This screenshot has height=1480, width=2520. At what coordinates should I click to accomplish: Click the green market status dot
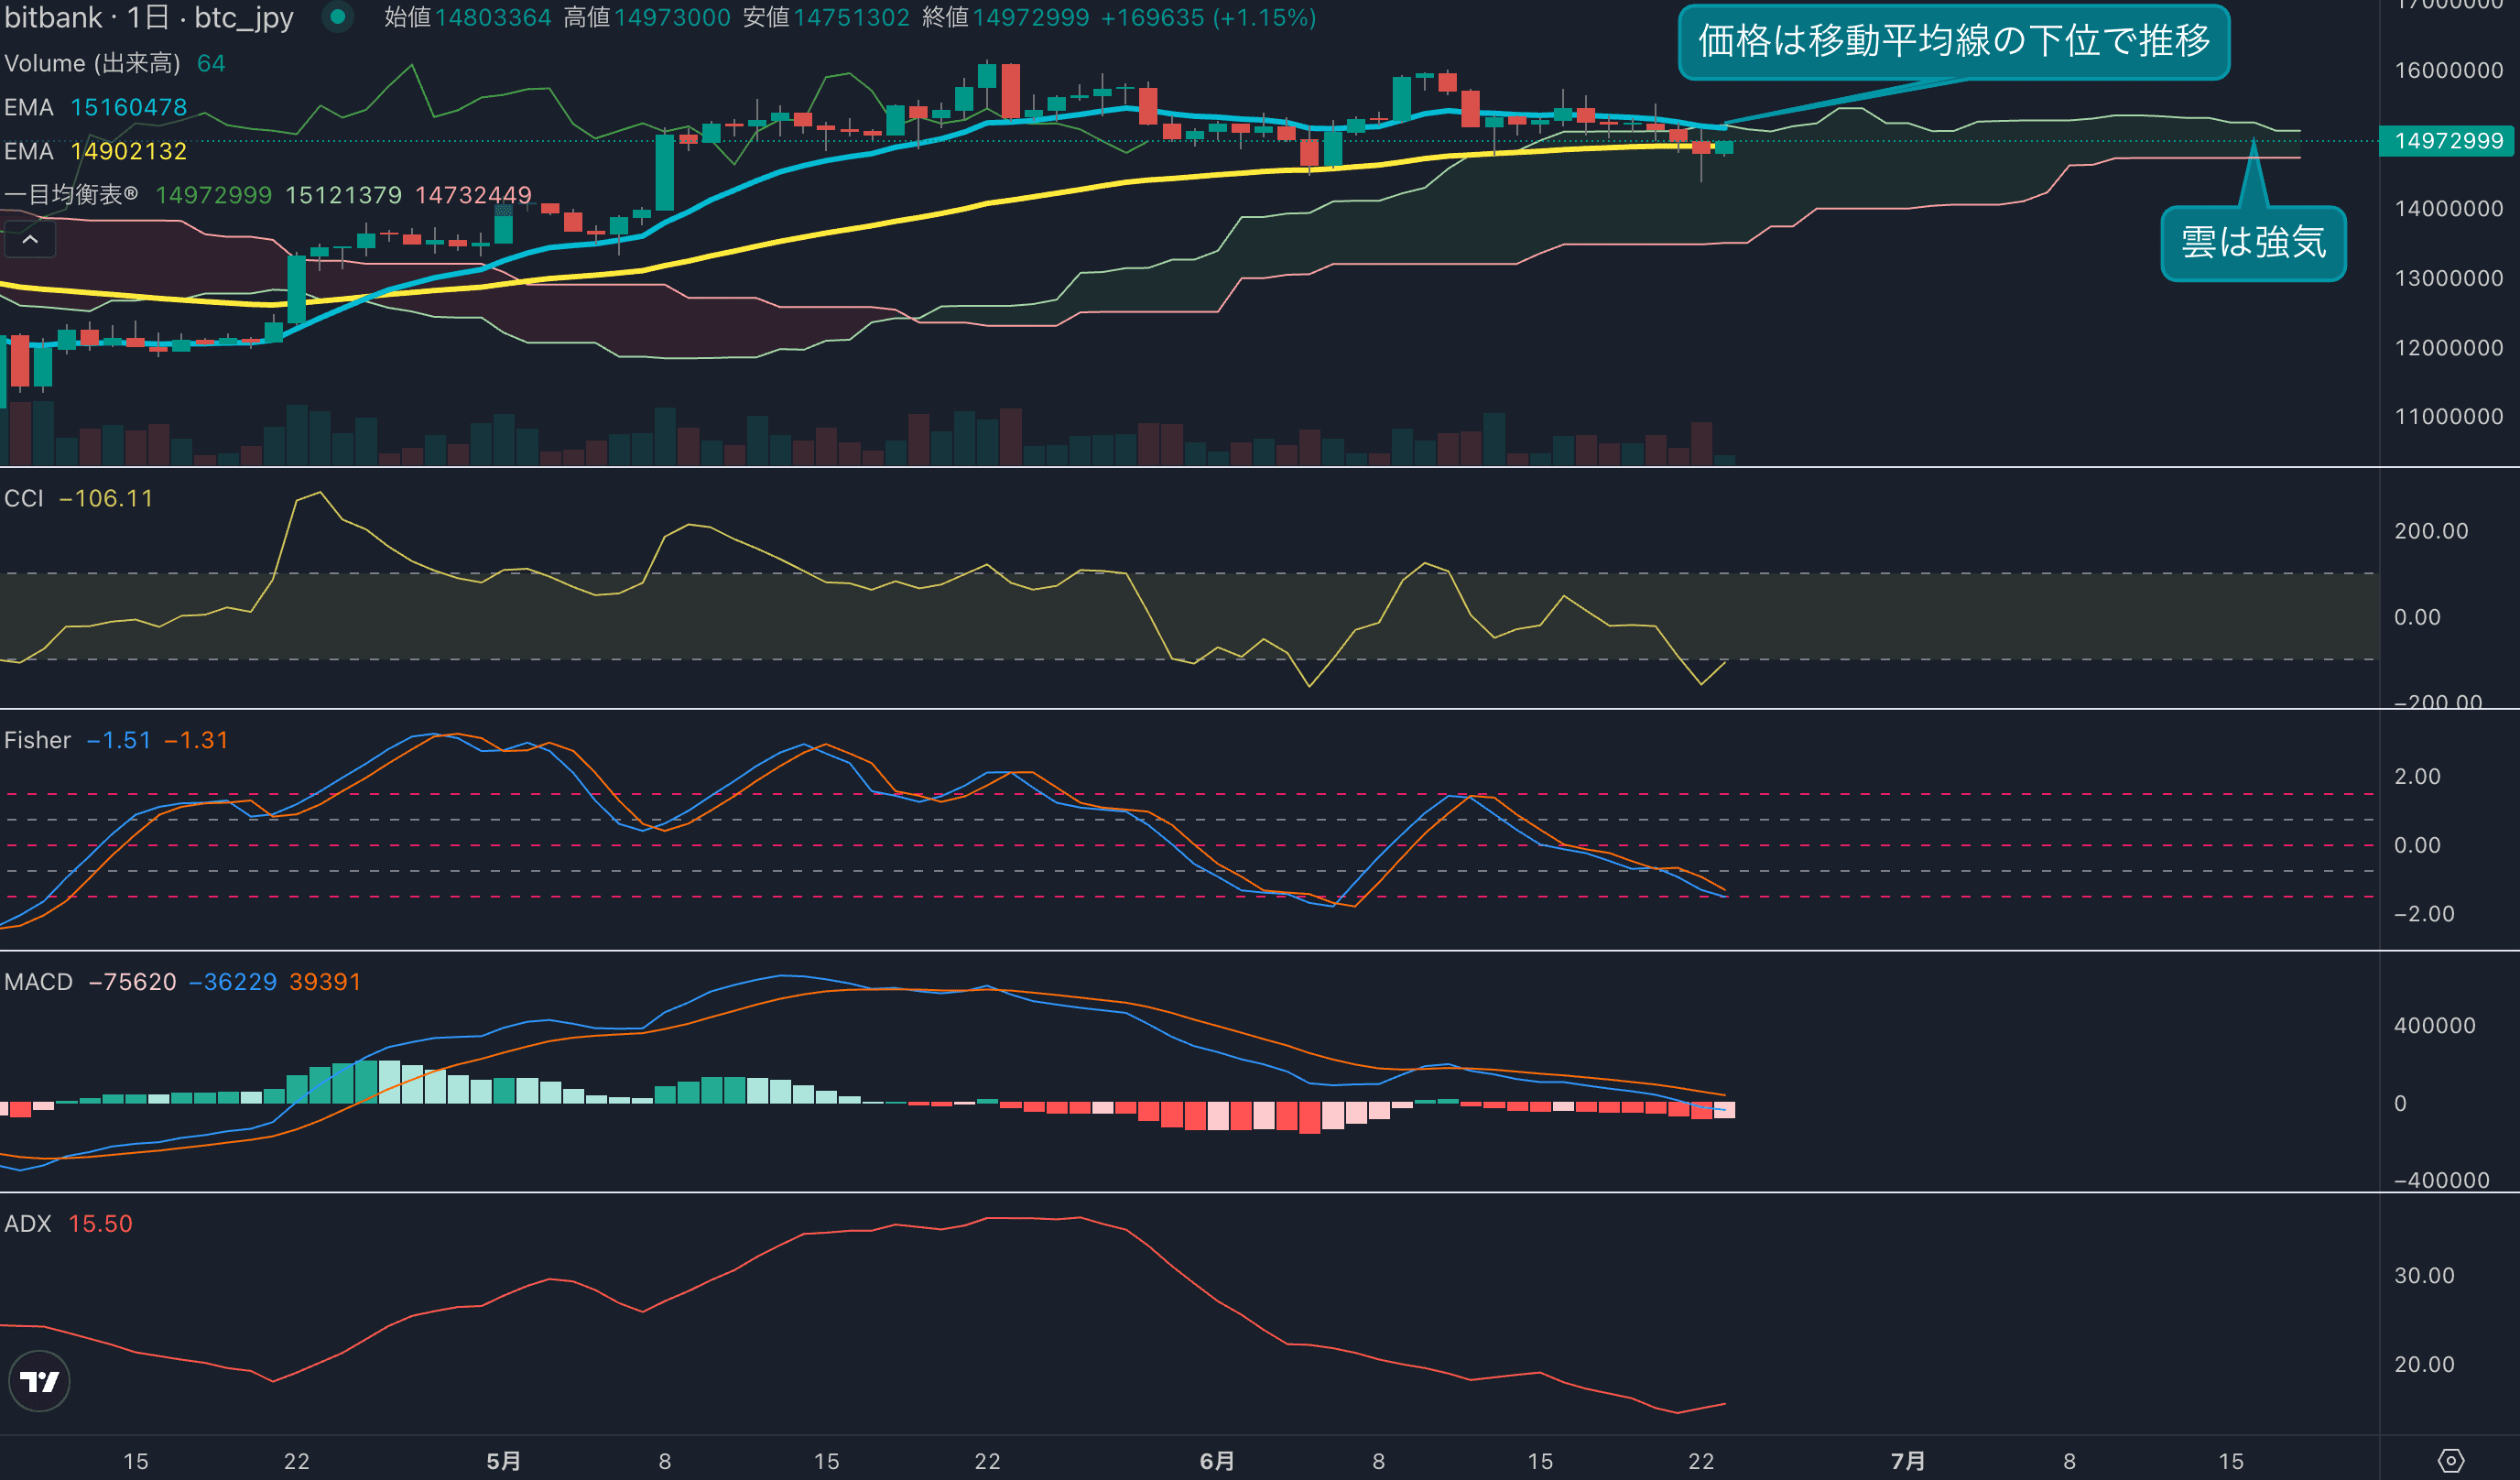[338, 17]
